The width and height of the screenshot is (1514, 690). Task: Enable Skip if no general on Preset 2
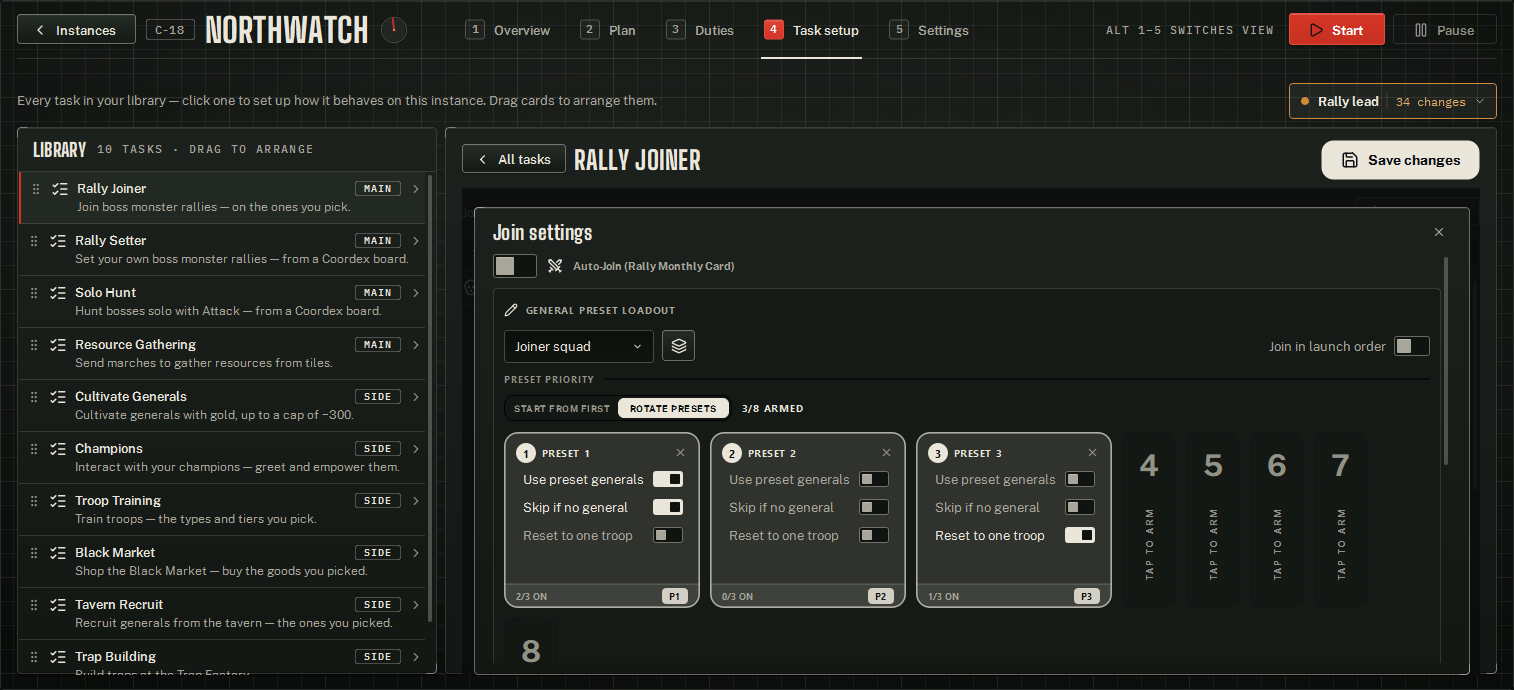click(x=874, y=508)
